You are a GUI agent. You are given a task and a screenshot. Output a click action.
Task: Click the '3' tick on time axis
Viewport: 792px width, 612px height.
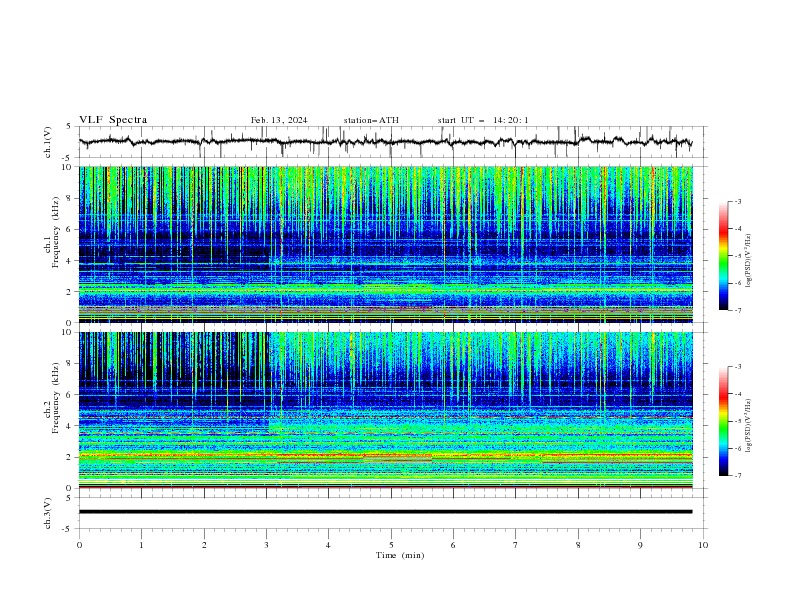[x=266, y=545]
